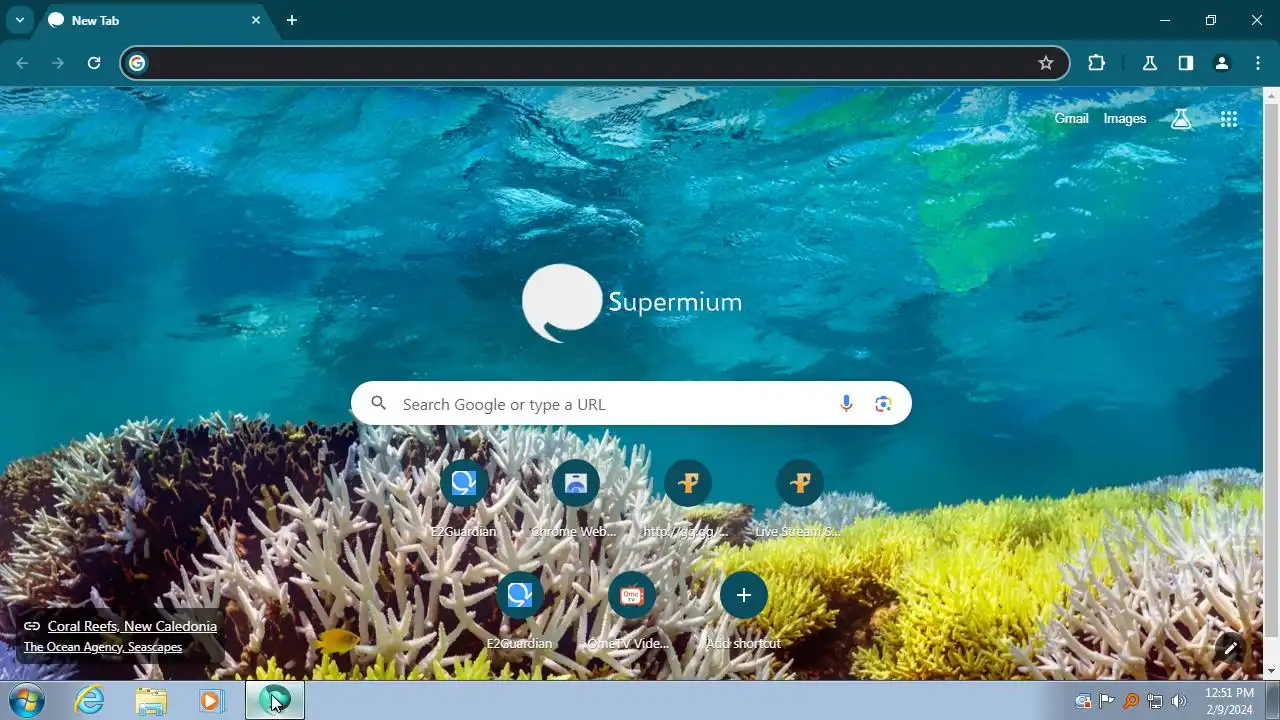Go forward to next page

(x=58, y=63)
